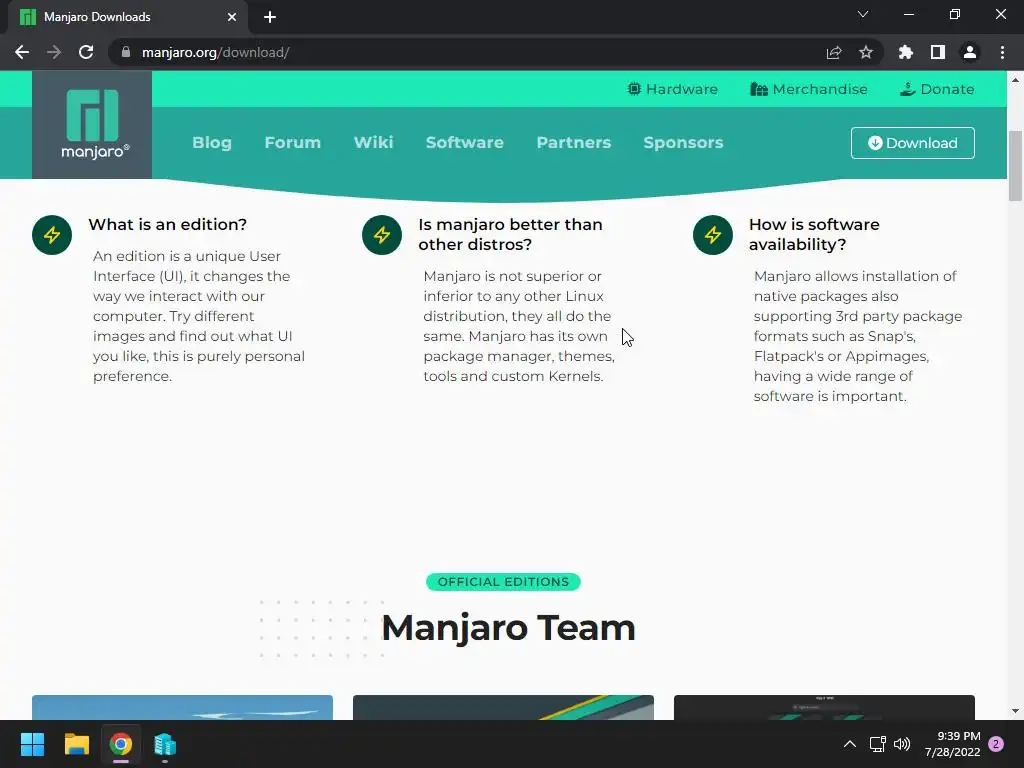Open the first blue edition thumbnail at the bottom
This screenshot has width=1024, height=768.
click(x=182, y=708)
